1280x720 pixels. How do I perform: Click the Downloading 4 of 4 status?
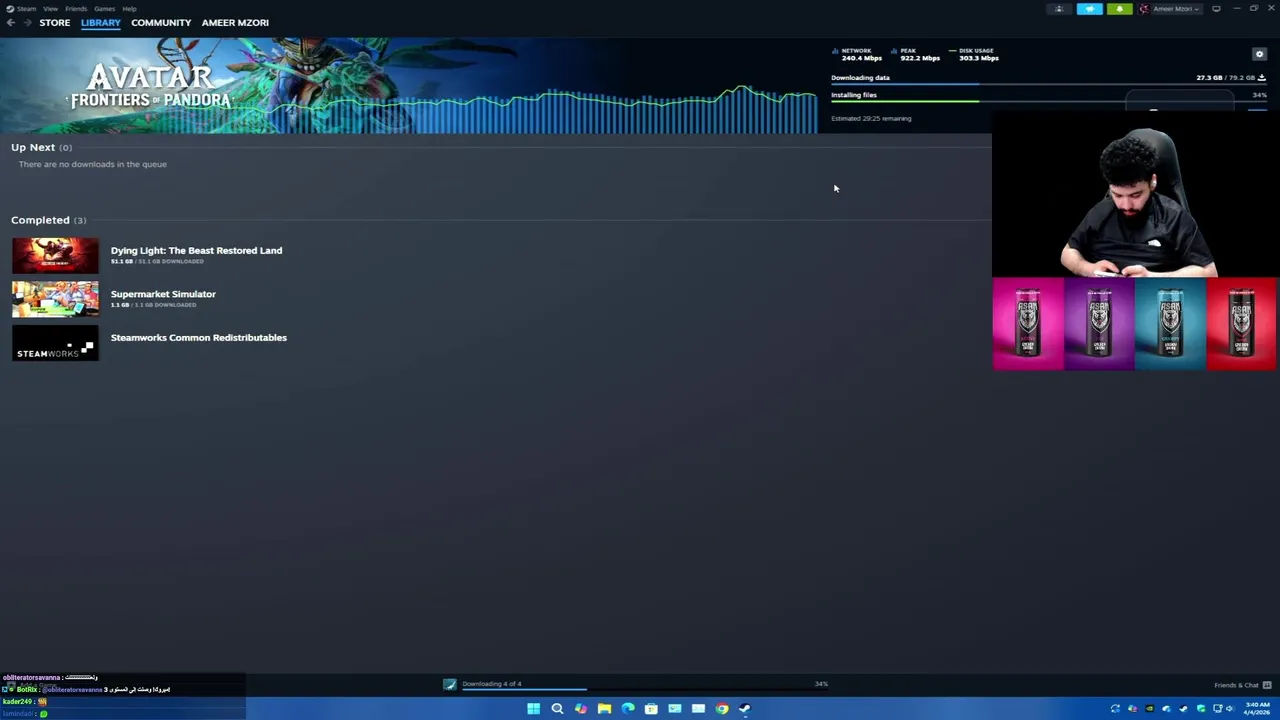pyautogui.click(x=491, y=684)
